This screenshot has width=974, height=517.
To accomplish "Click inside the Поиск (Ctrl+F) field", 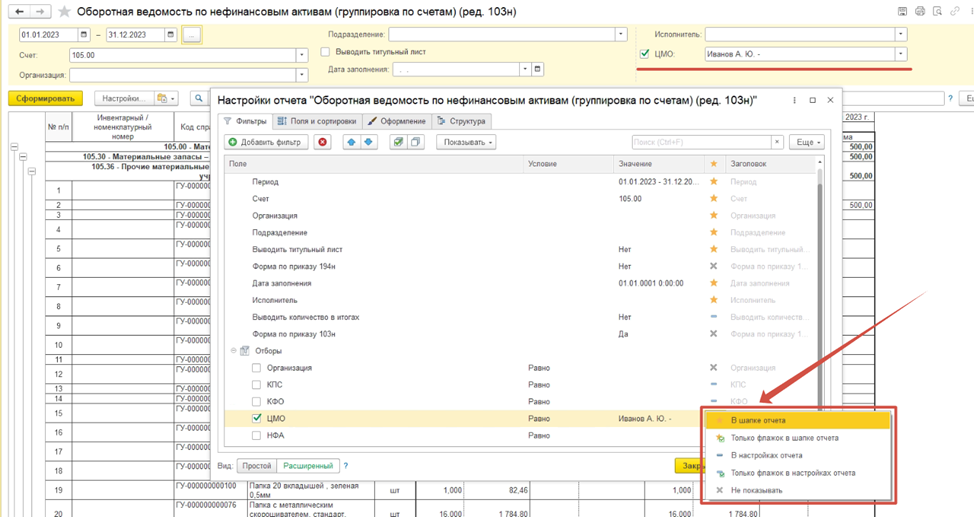I will (702, 142).
